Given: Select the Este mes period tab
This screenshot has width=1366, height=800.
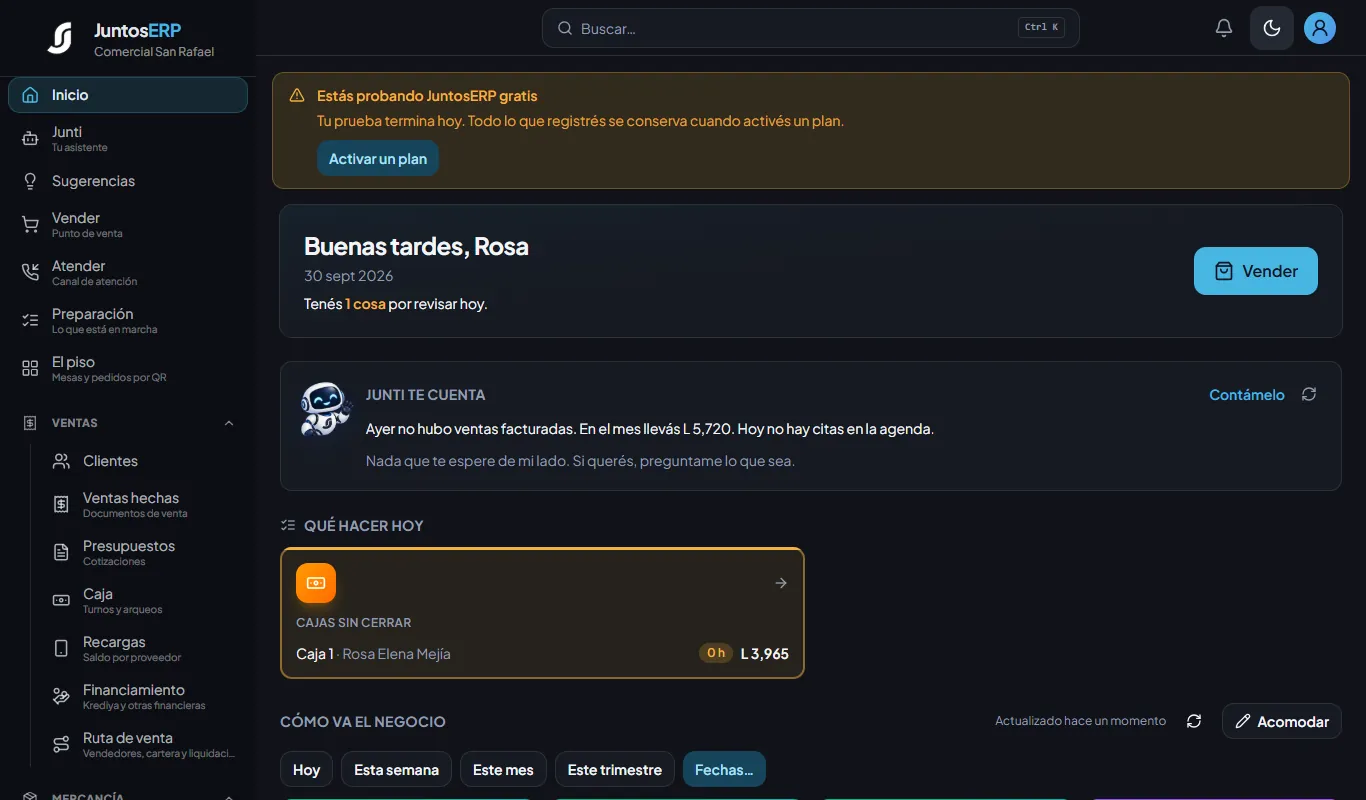Looking at the screenshot, I should click(503, 770).
